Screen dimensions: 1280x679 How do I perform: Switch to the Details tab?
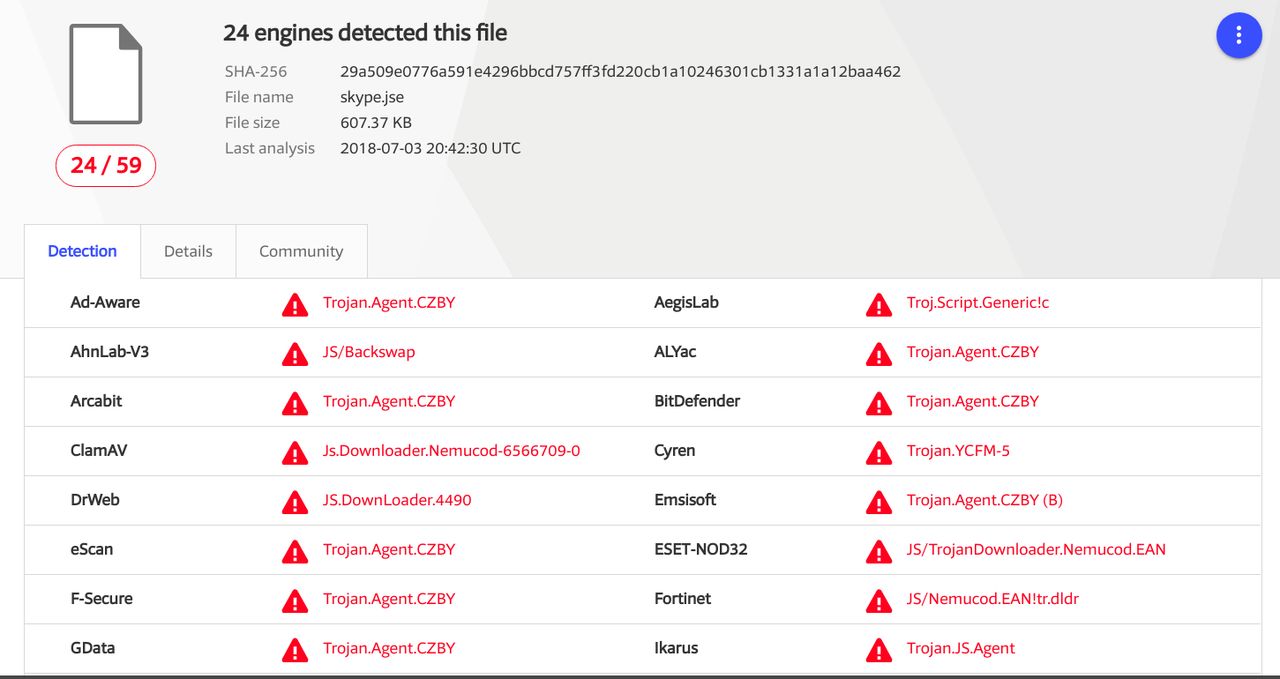pos(188,251)
